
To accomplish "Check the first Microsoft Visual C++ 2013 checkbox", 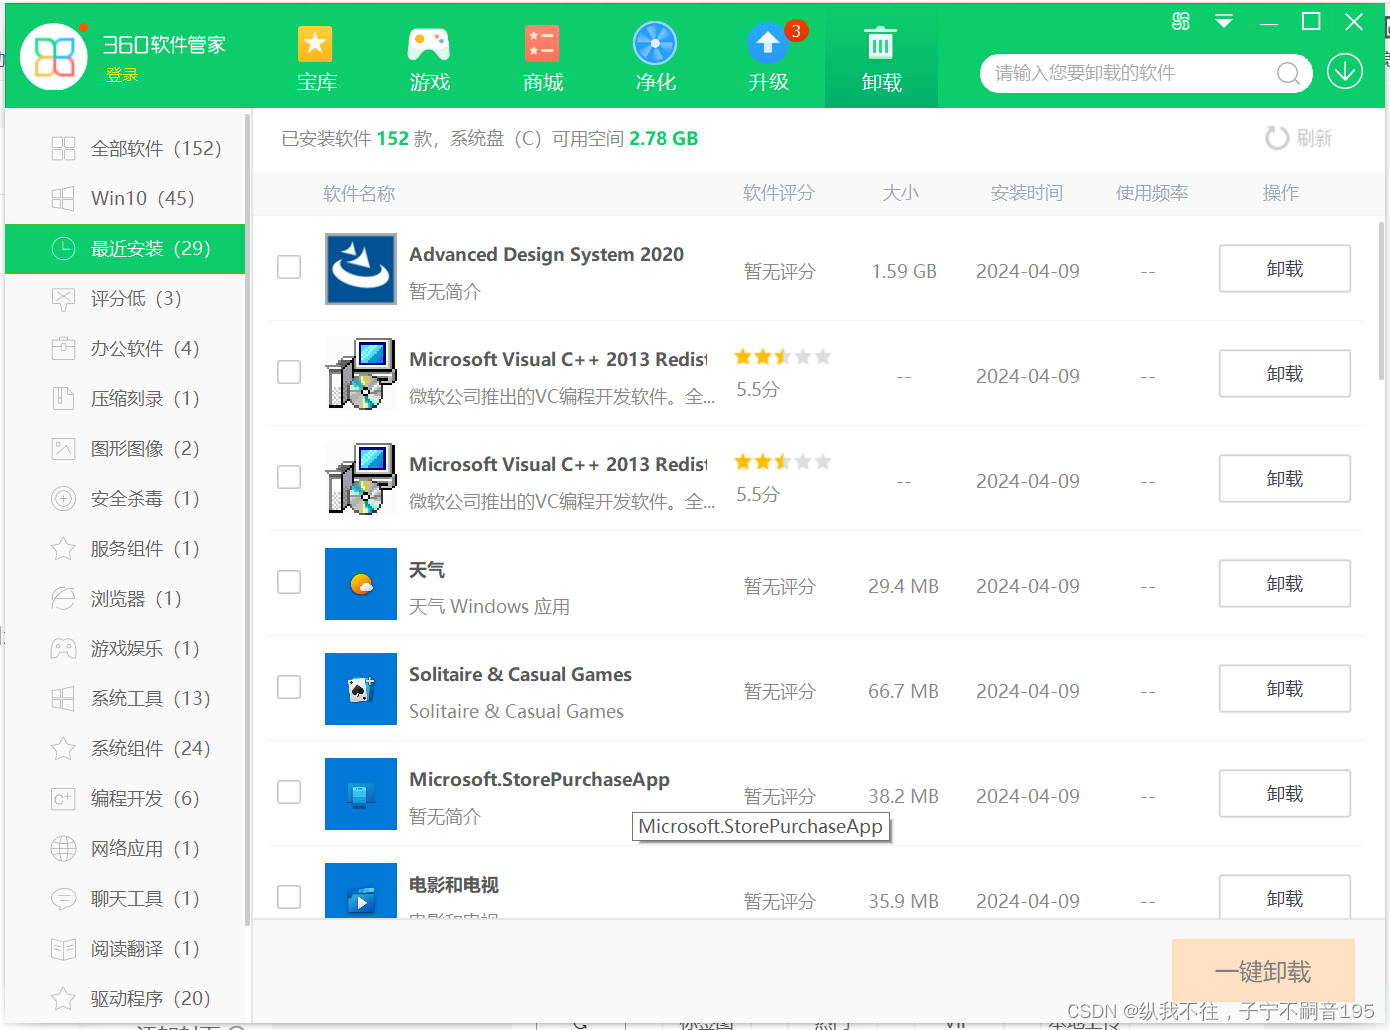I will click(x=289, y=372).
